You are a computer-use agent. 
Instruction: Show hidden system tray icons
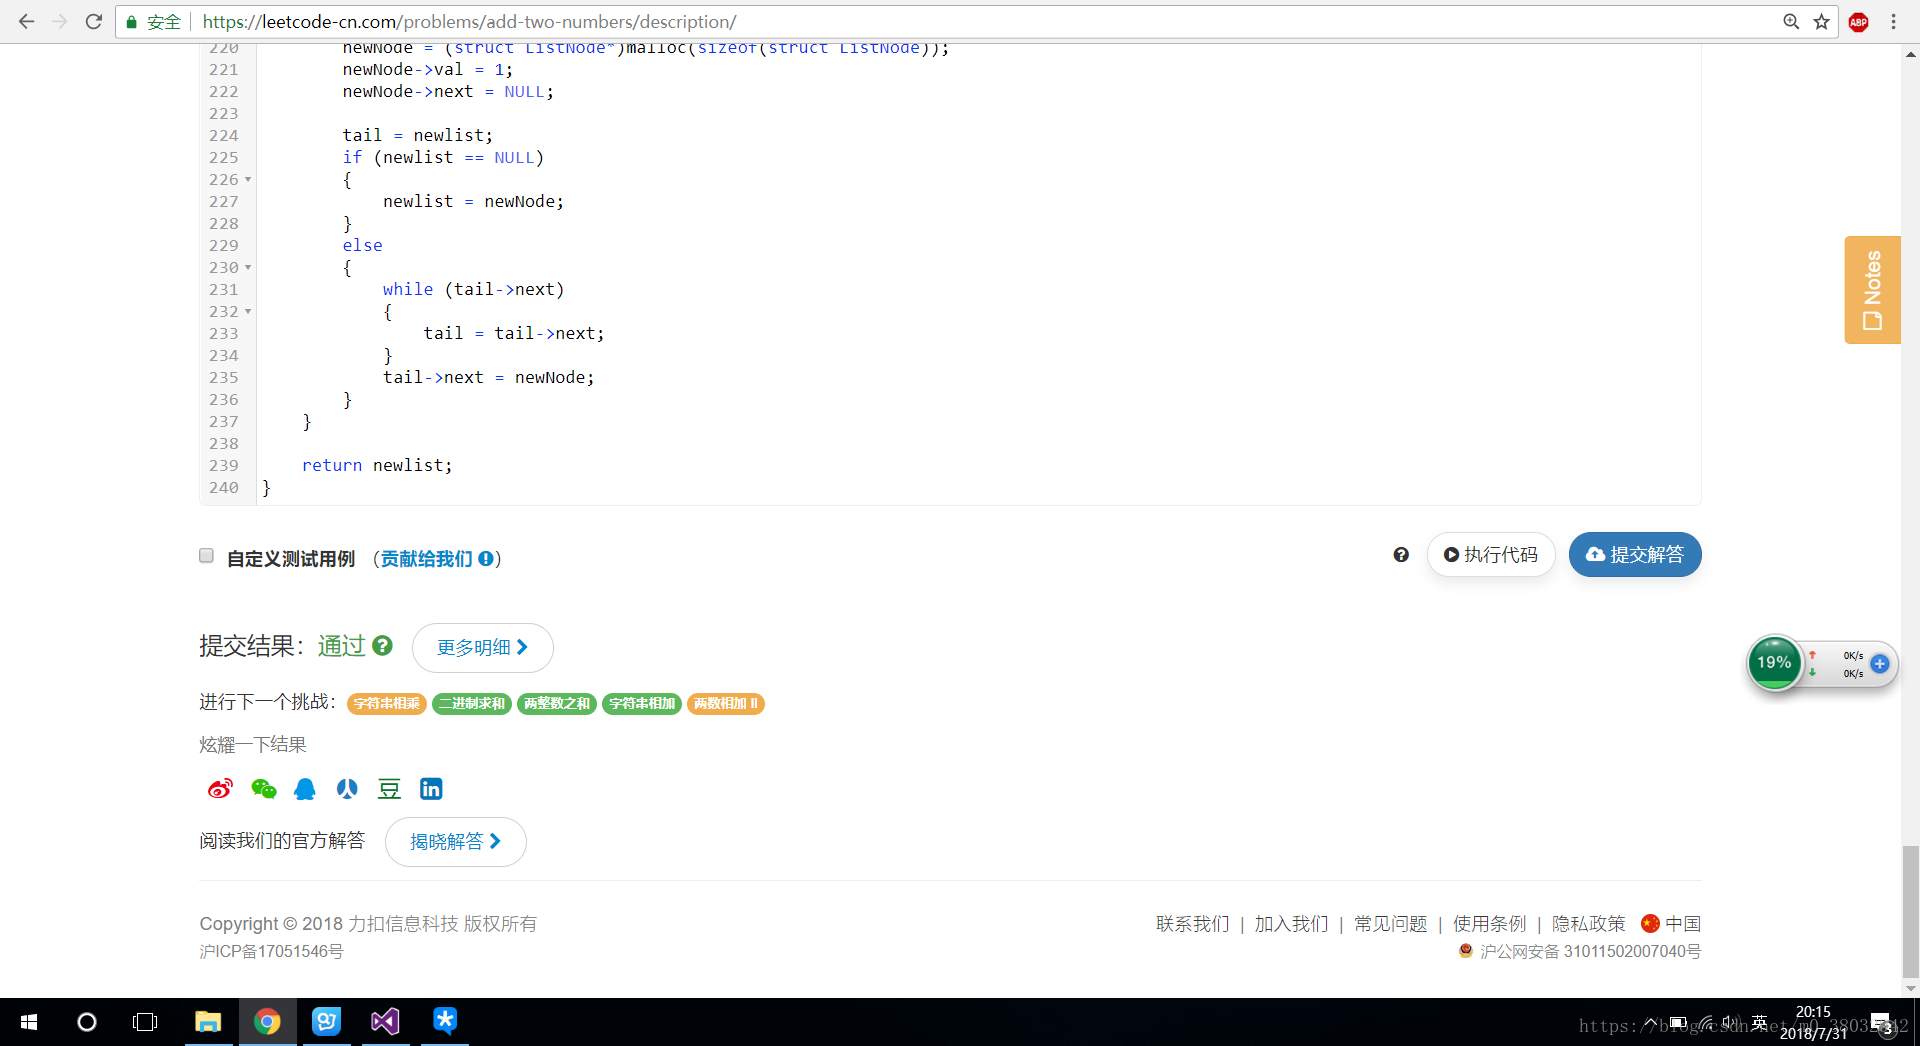(1652, 1022)
